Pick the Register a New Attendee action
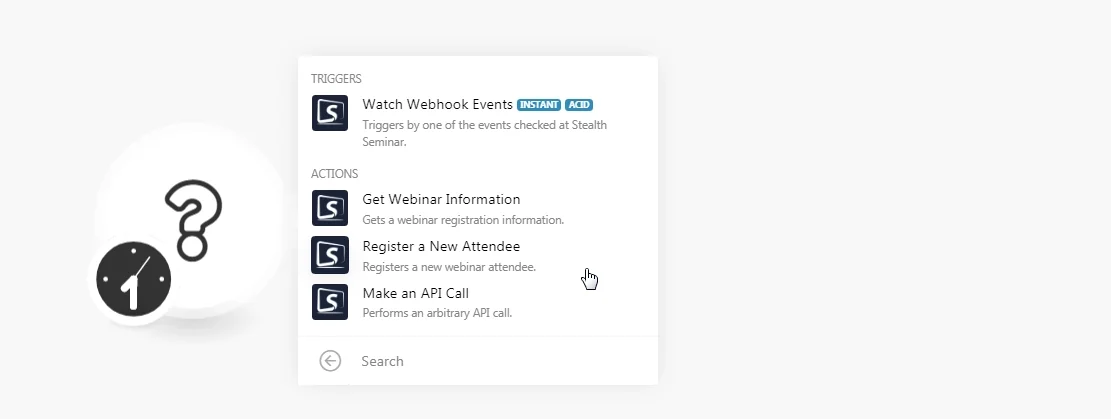This screenshot has width=1111, height=419. (478, 255)
